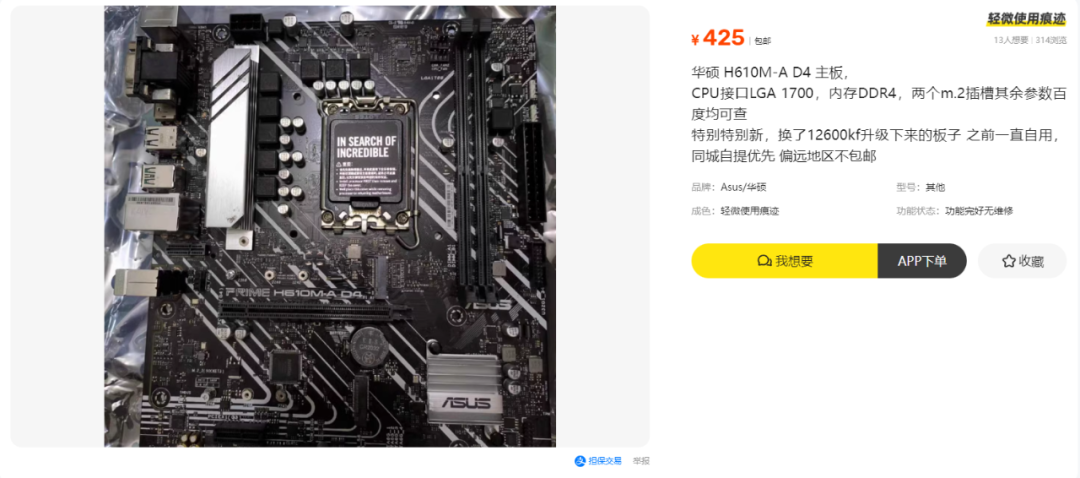This screenshot has width=1080, height=478.
Task: Click the 13人想要 count
Action: pos(1011,40)
